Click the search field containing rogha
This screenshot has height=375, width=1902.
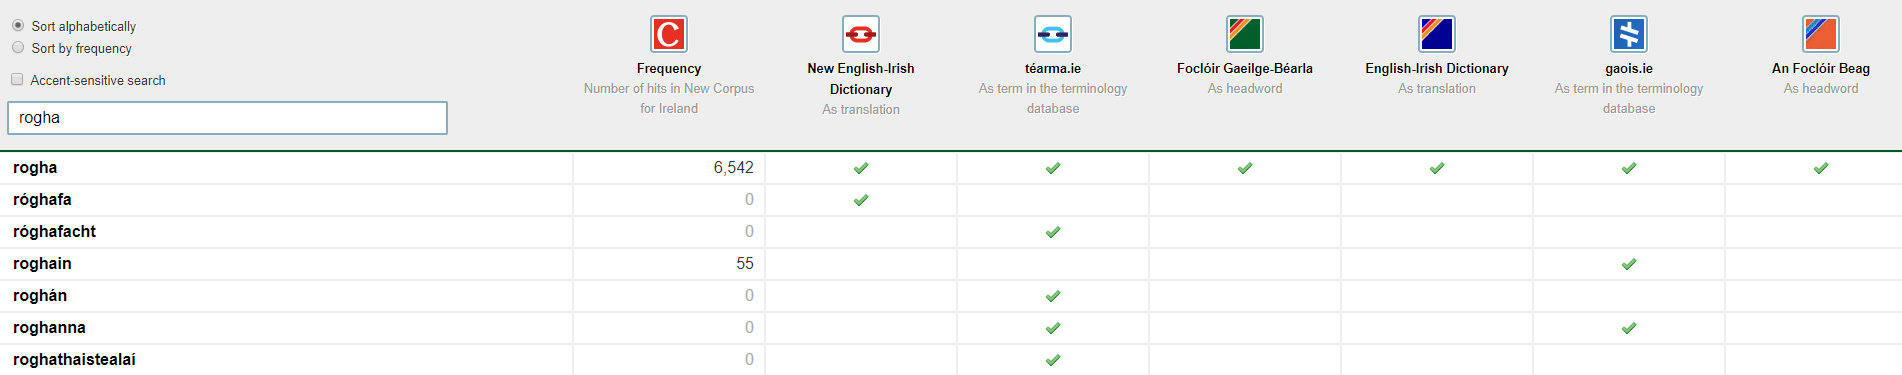[227, 118]
